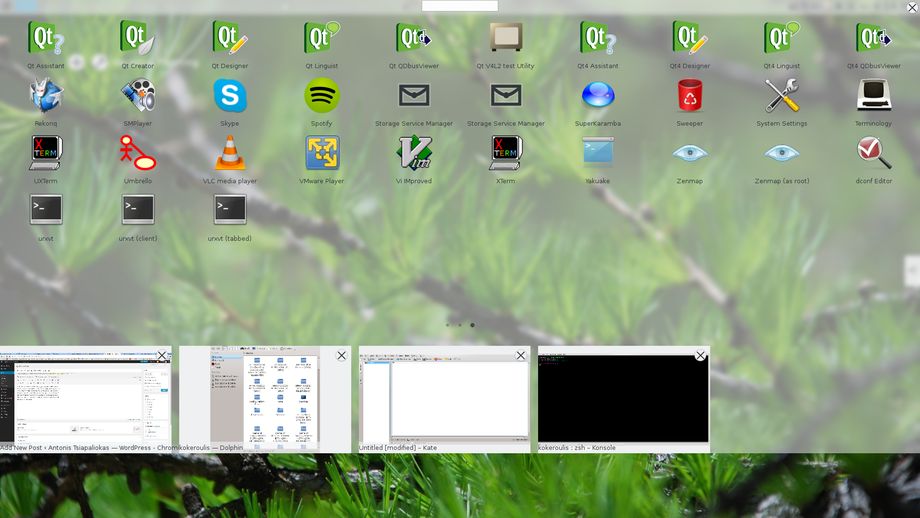Close the Dolphin window thumbnail
The height and width of the screenshot is (518, 920).
coord(341,355)
